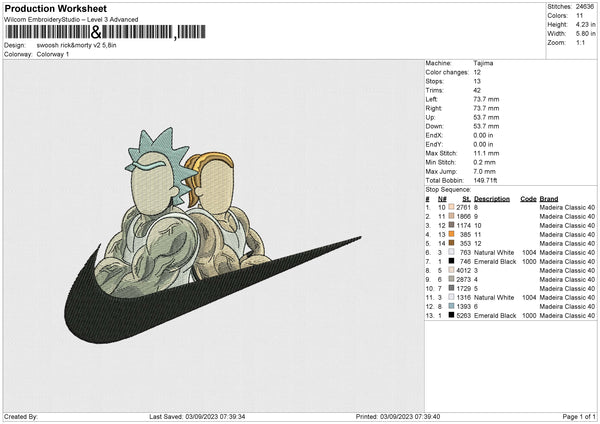
Task: Click the "Created By:" footer label
Action: (x=21, y=416)
